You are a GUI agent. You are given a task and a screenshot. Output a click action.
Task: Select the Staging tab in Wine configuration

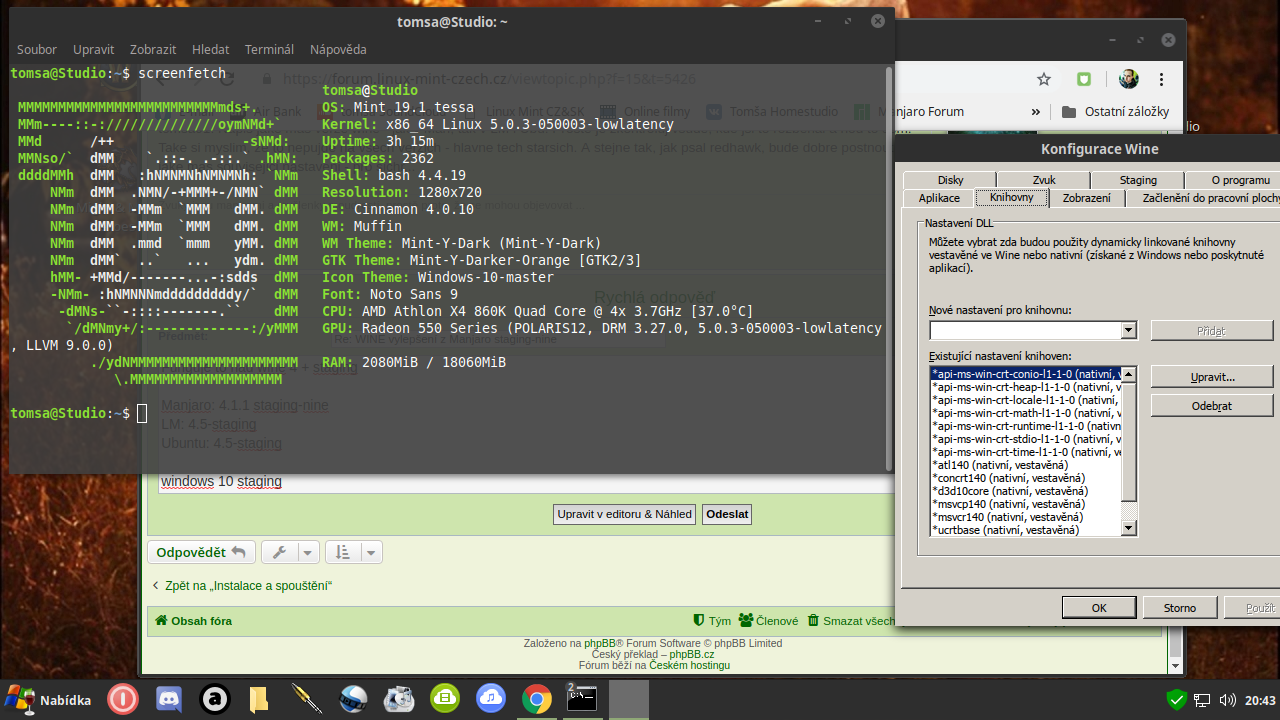(x=1138, y=180)
